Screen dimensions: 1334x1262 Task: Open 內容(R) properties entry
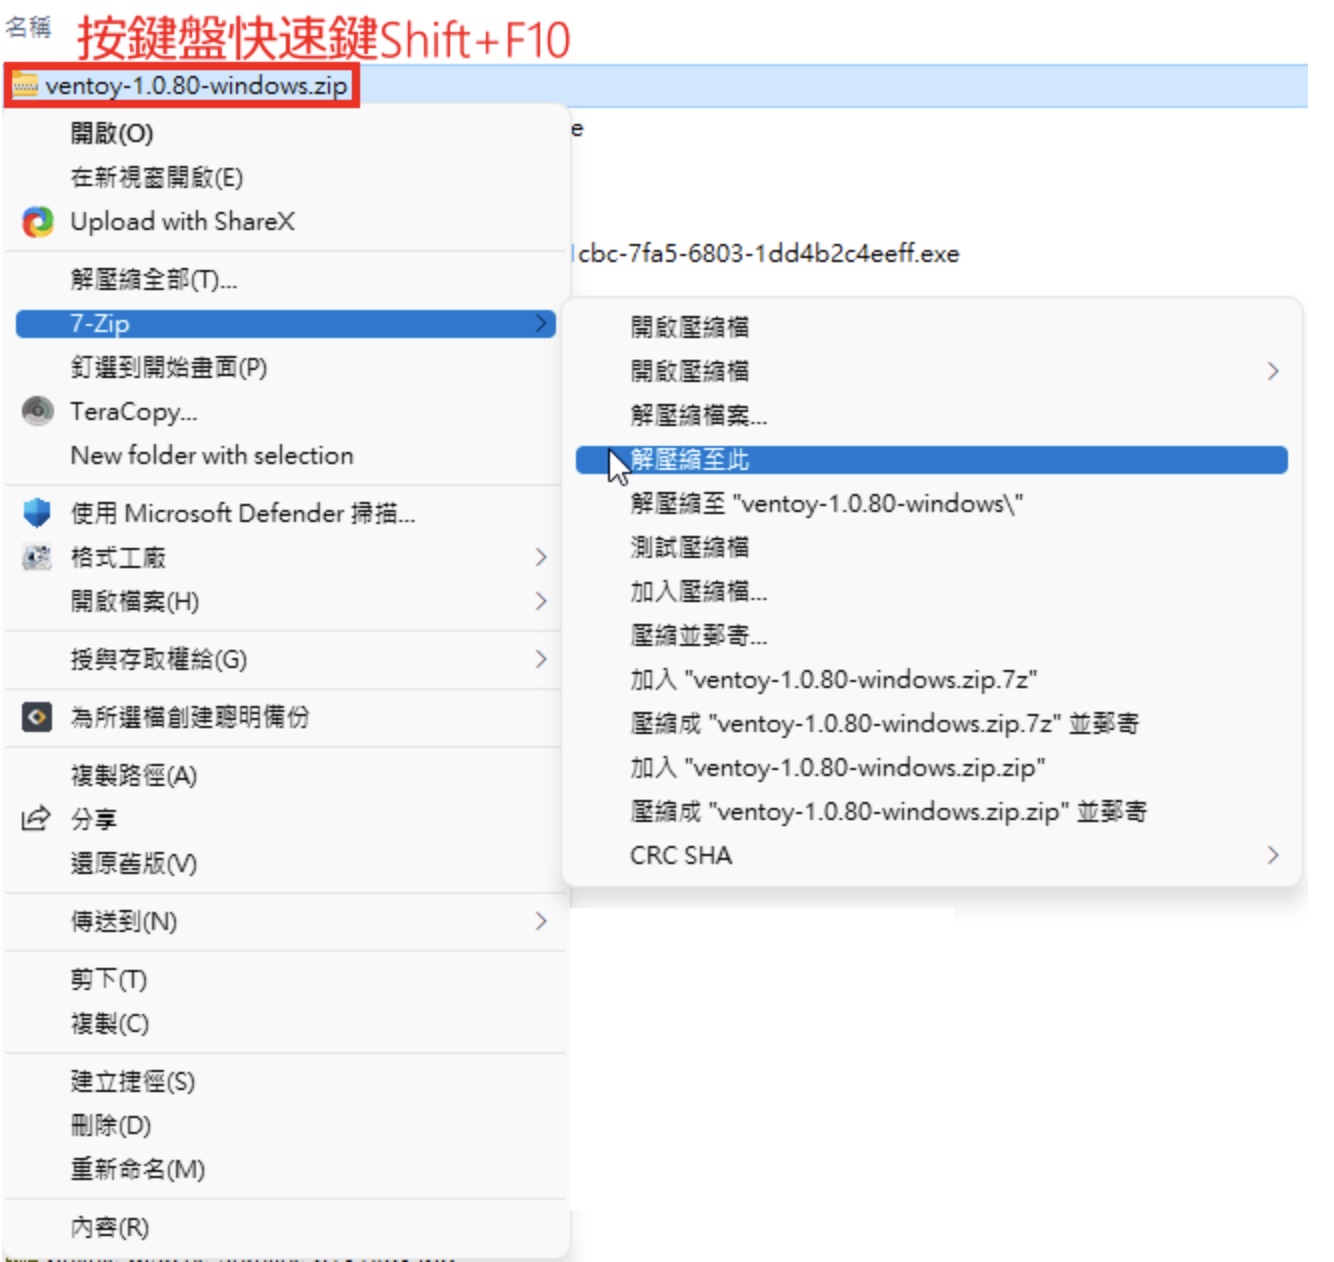click(286, 1227)
